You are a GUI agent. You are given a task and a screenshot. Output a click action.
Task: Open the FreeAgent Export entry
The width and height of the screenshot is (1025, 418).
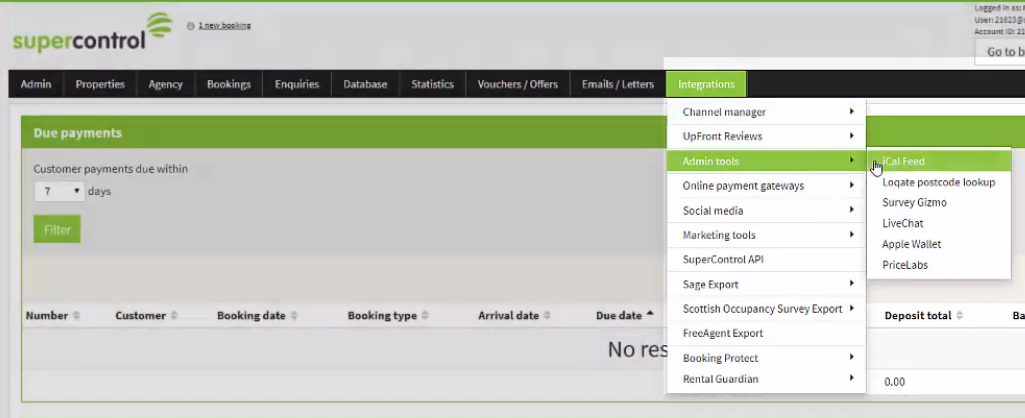coord(766,334)
